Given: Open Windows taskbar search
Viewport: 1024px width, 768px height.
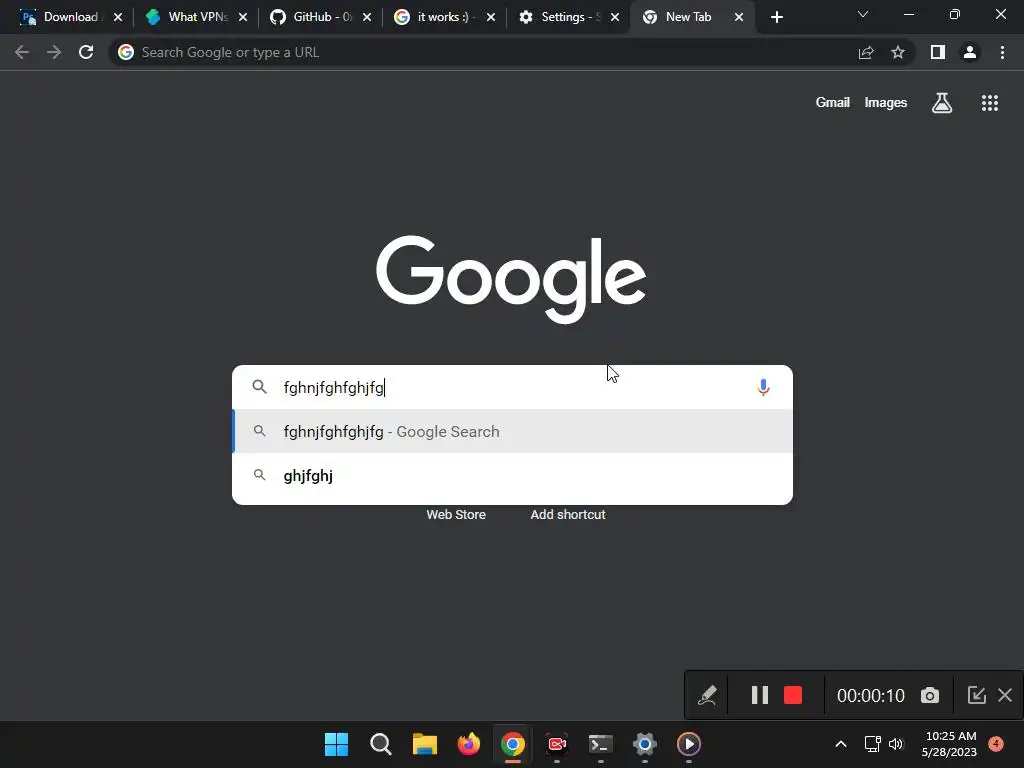Looking at the screenshot, I should pos(381,744).
